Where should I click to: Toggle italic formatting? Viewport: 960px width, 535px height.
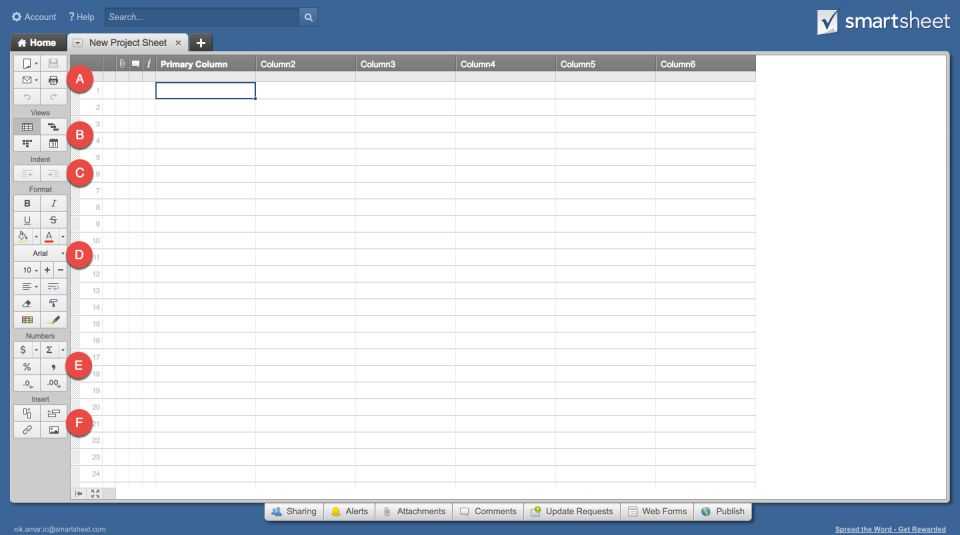click(53, 203)
